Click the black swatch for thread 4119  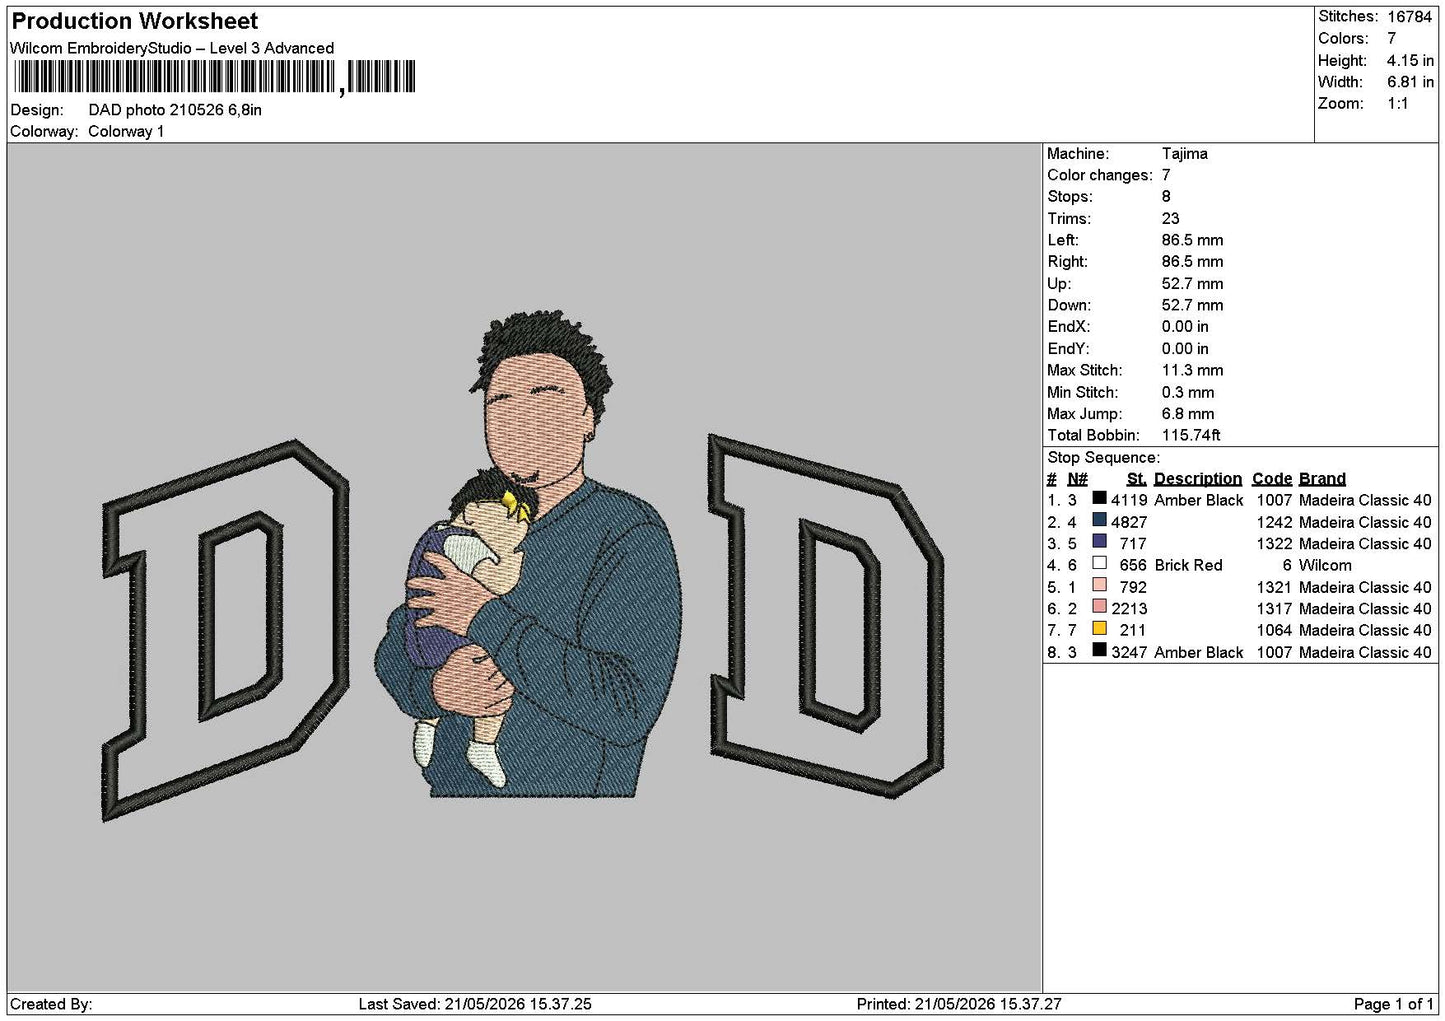[x=1099, y=498]
